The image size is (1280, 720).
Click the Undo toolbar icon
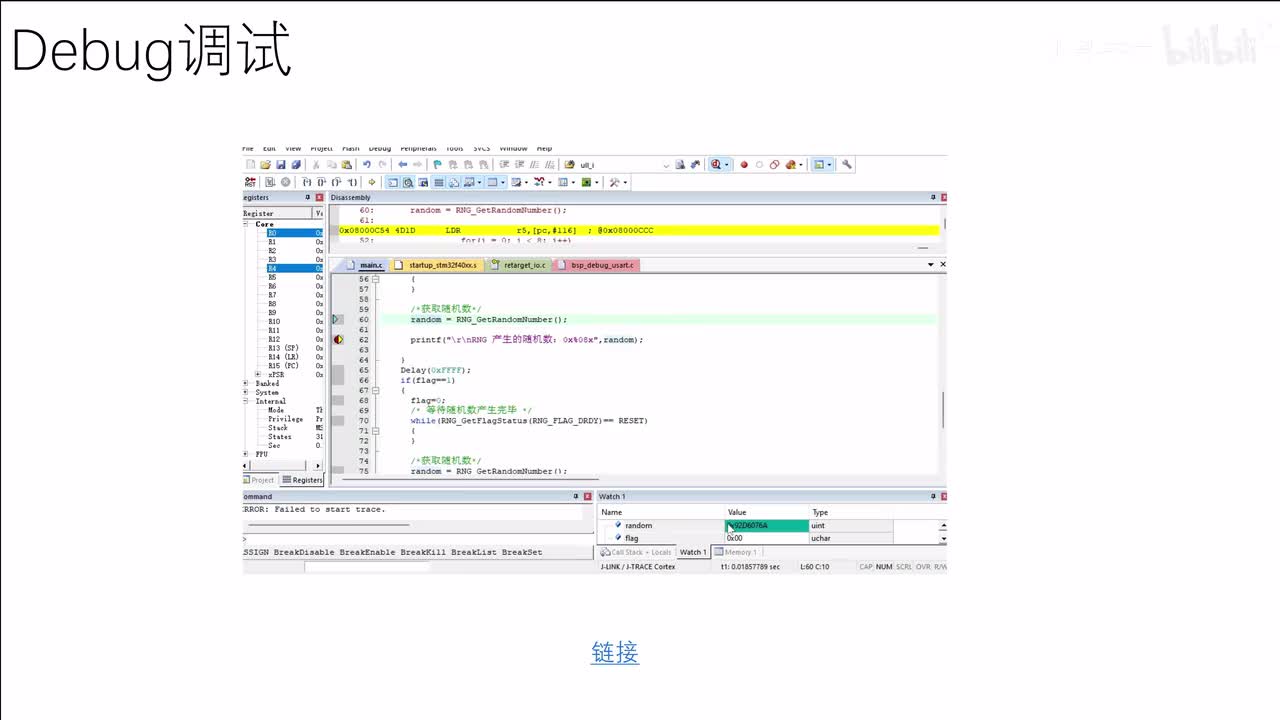pos(367,164)
